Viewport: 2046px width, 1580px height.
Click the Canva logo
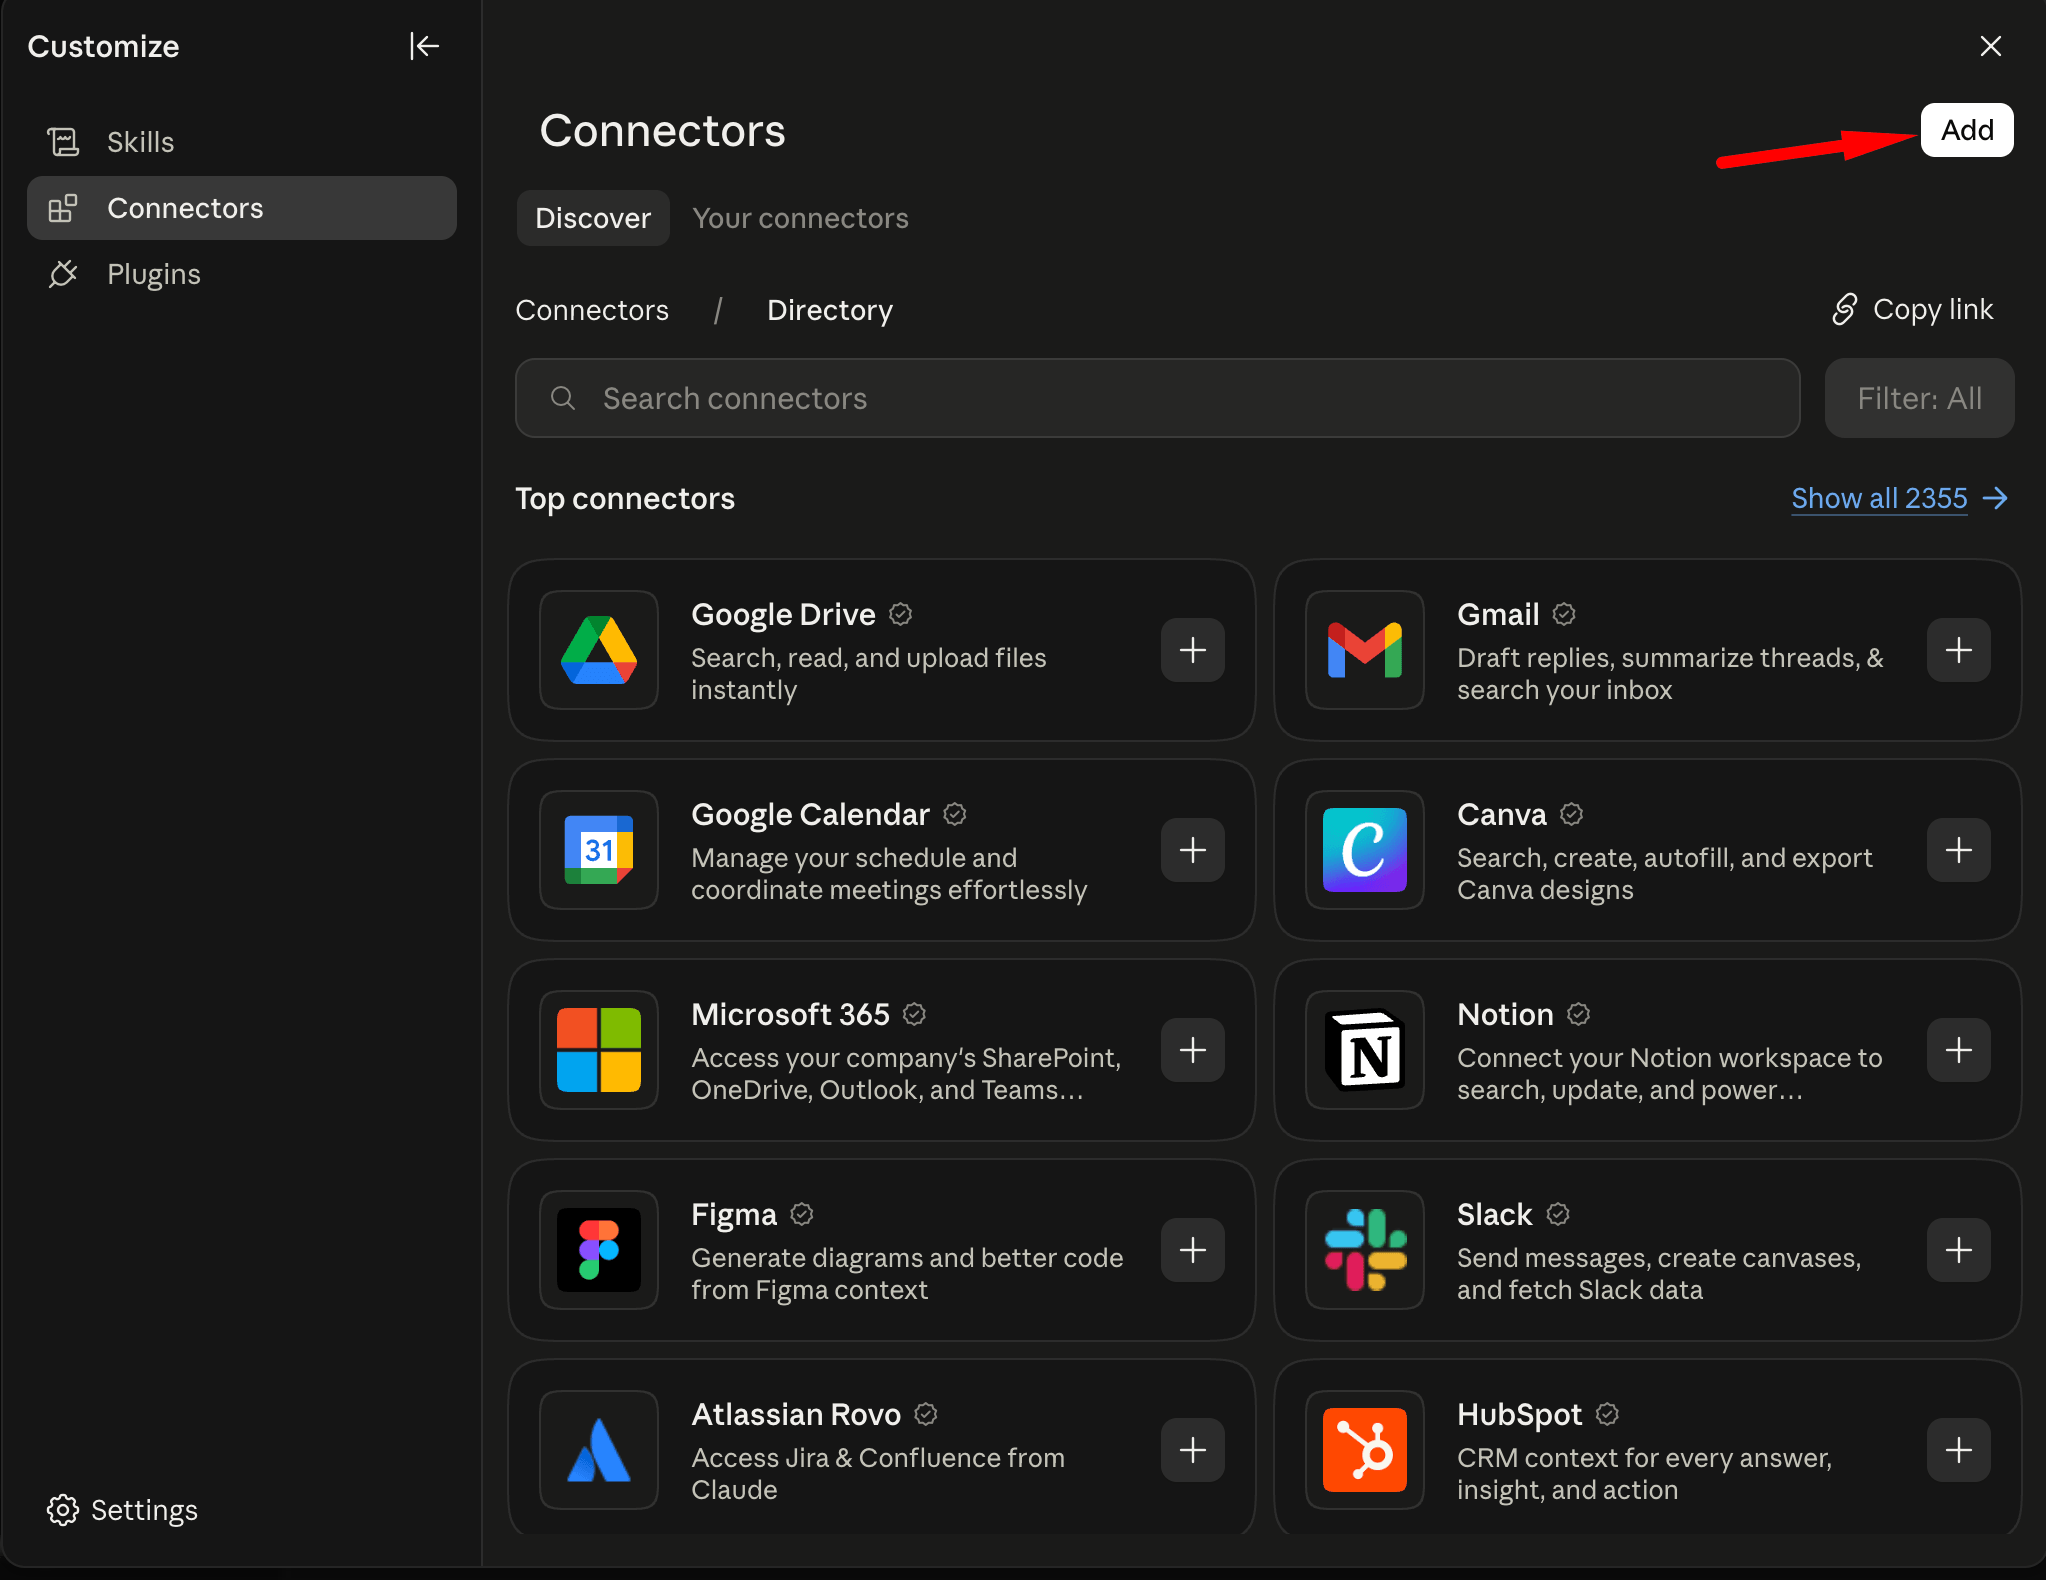tap(1365, 850)
